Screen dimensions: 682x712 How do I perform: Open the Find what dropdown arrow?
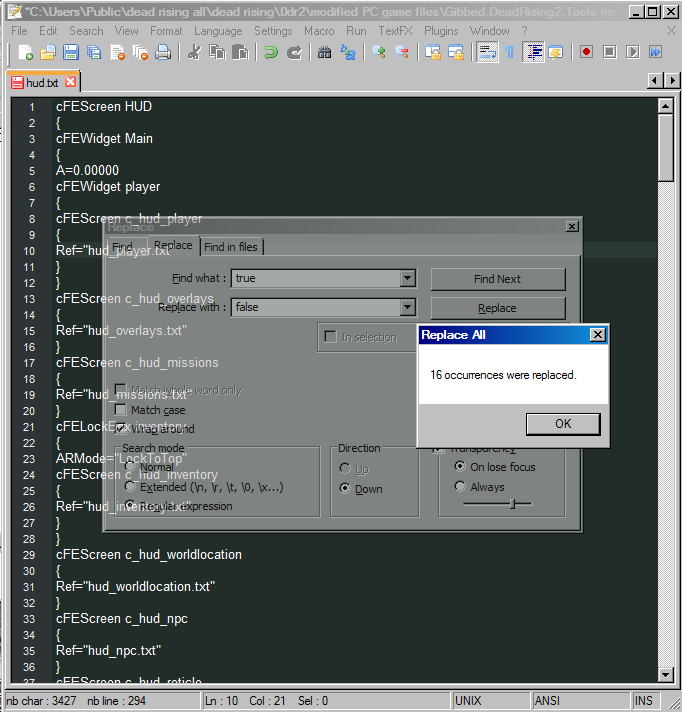(407, 278)
